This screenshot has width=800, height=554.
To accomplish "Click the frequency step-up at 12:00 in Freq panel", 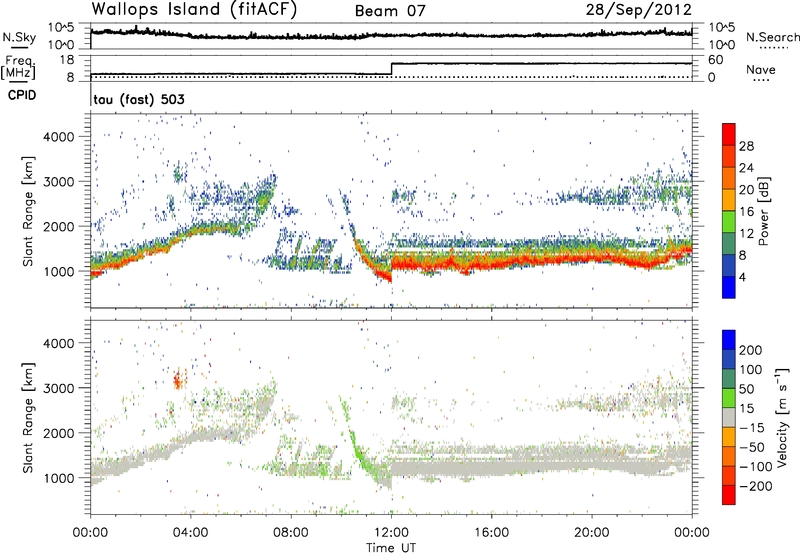I will (391, 69).
